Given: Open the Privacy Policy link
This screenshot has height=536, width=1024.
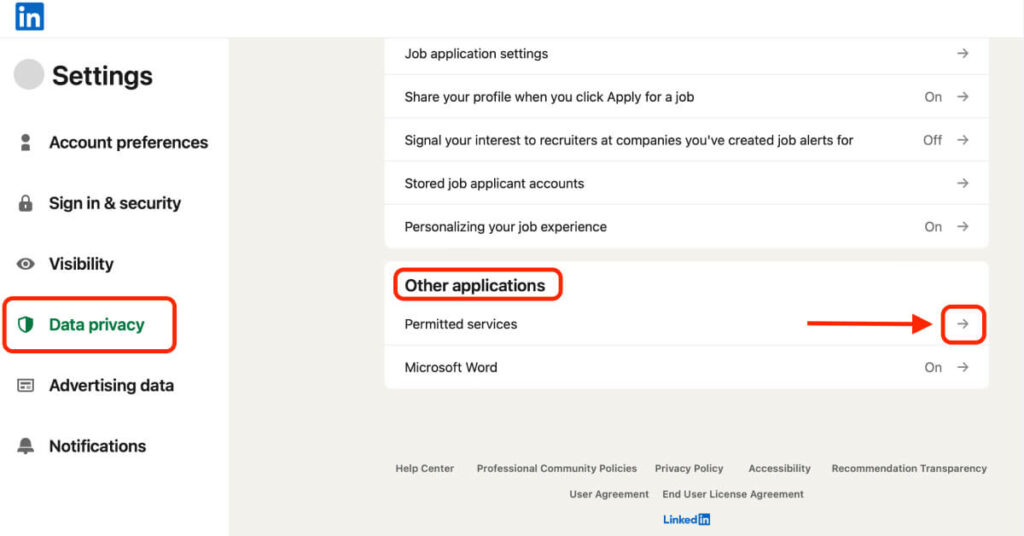Looking at the screenshot, I should (x=689, y=468).
